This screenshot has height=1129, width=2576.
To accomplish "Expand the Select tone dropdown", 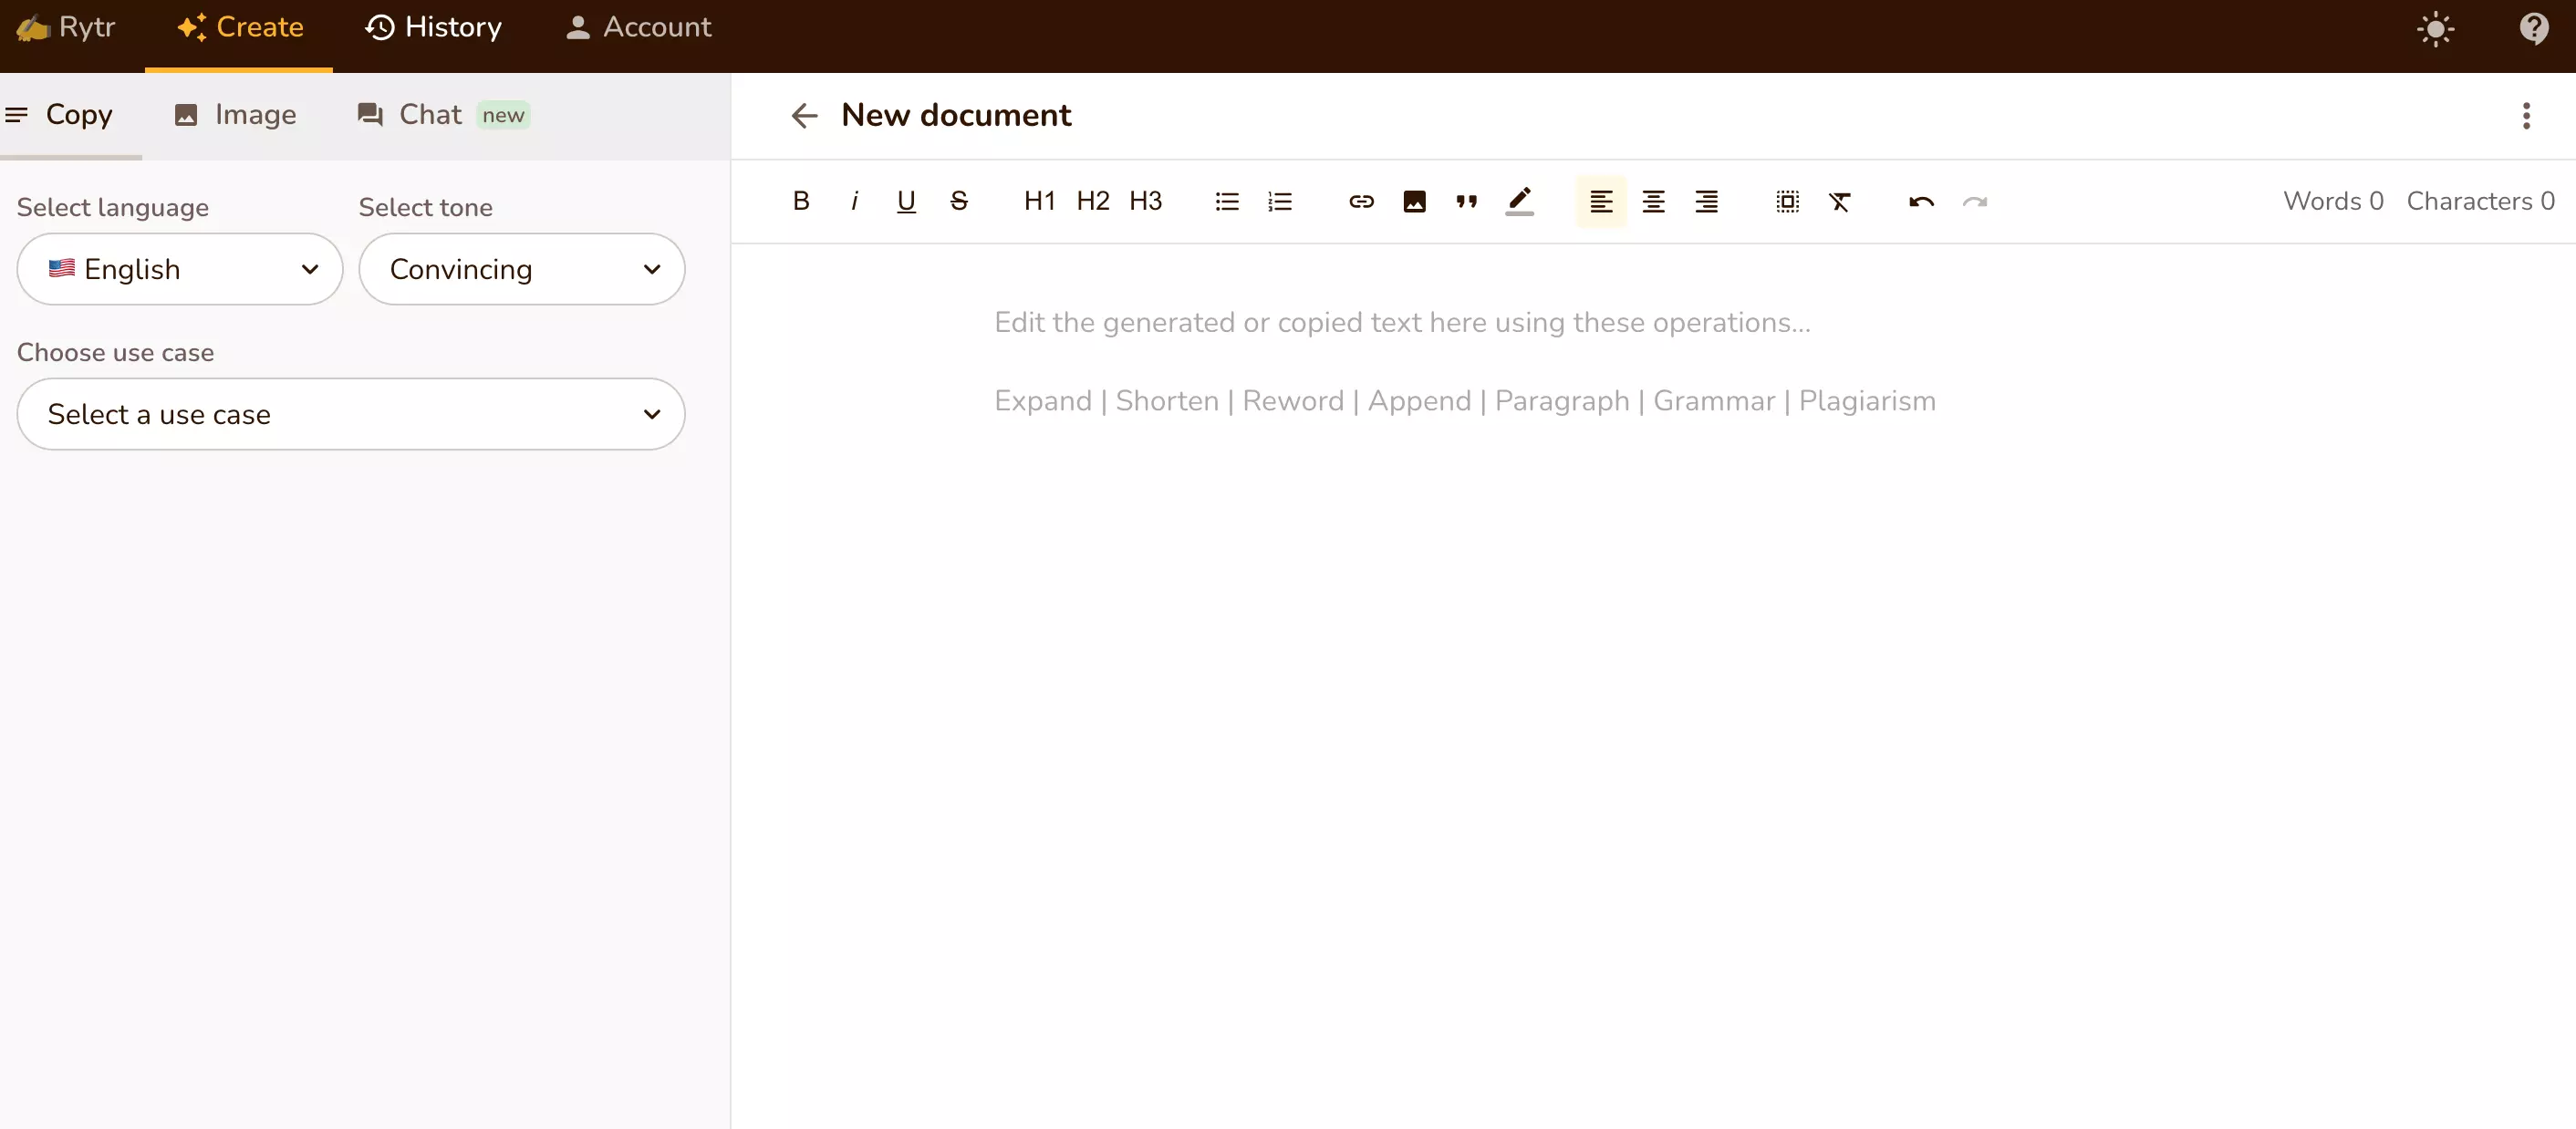I will click(521, 268).
